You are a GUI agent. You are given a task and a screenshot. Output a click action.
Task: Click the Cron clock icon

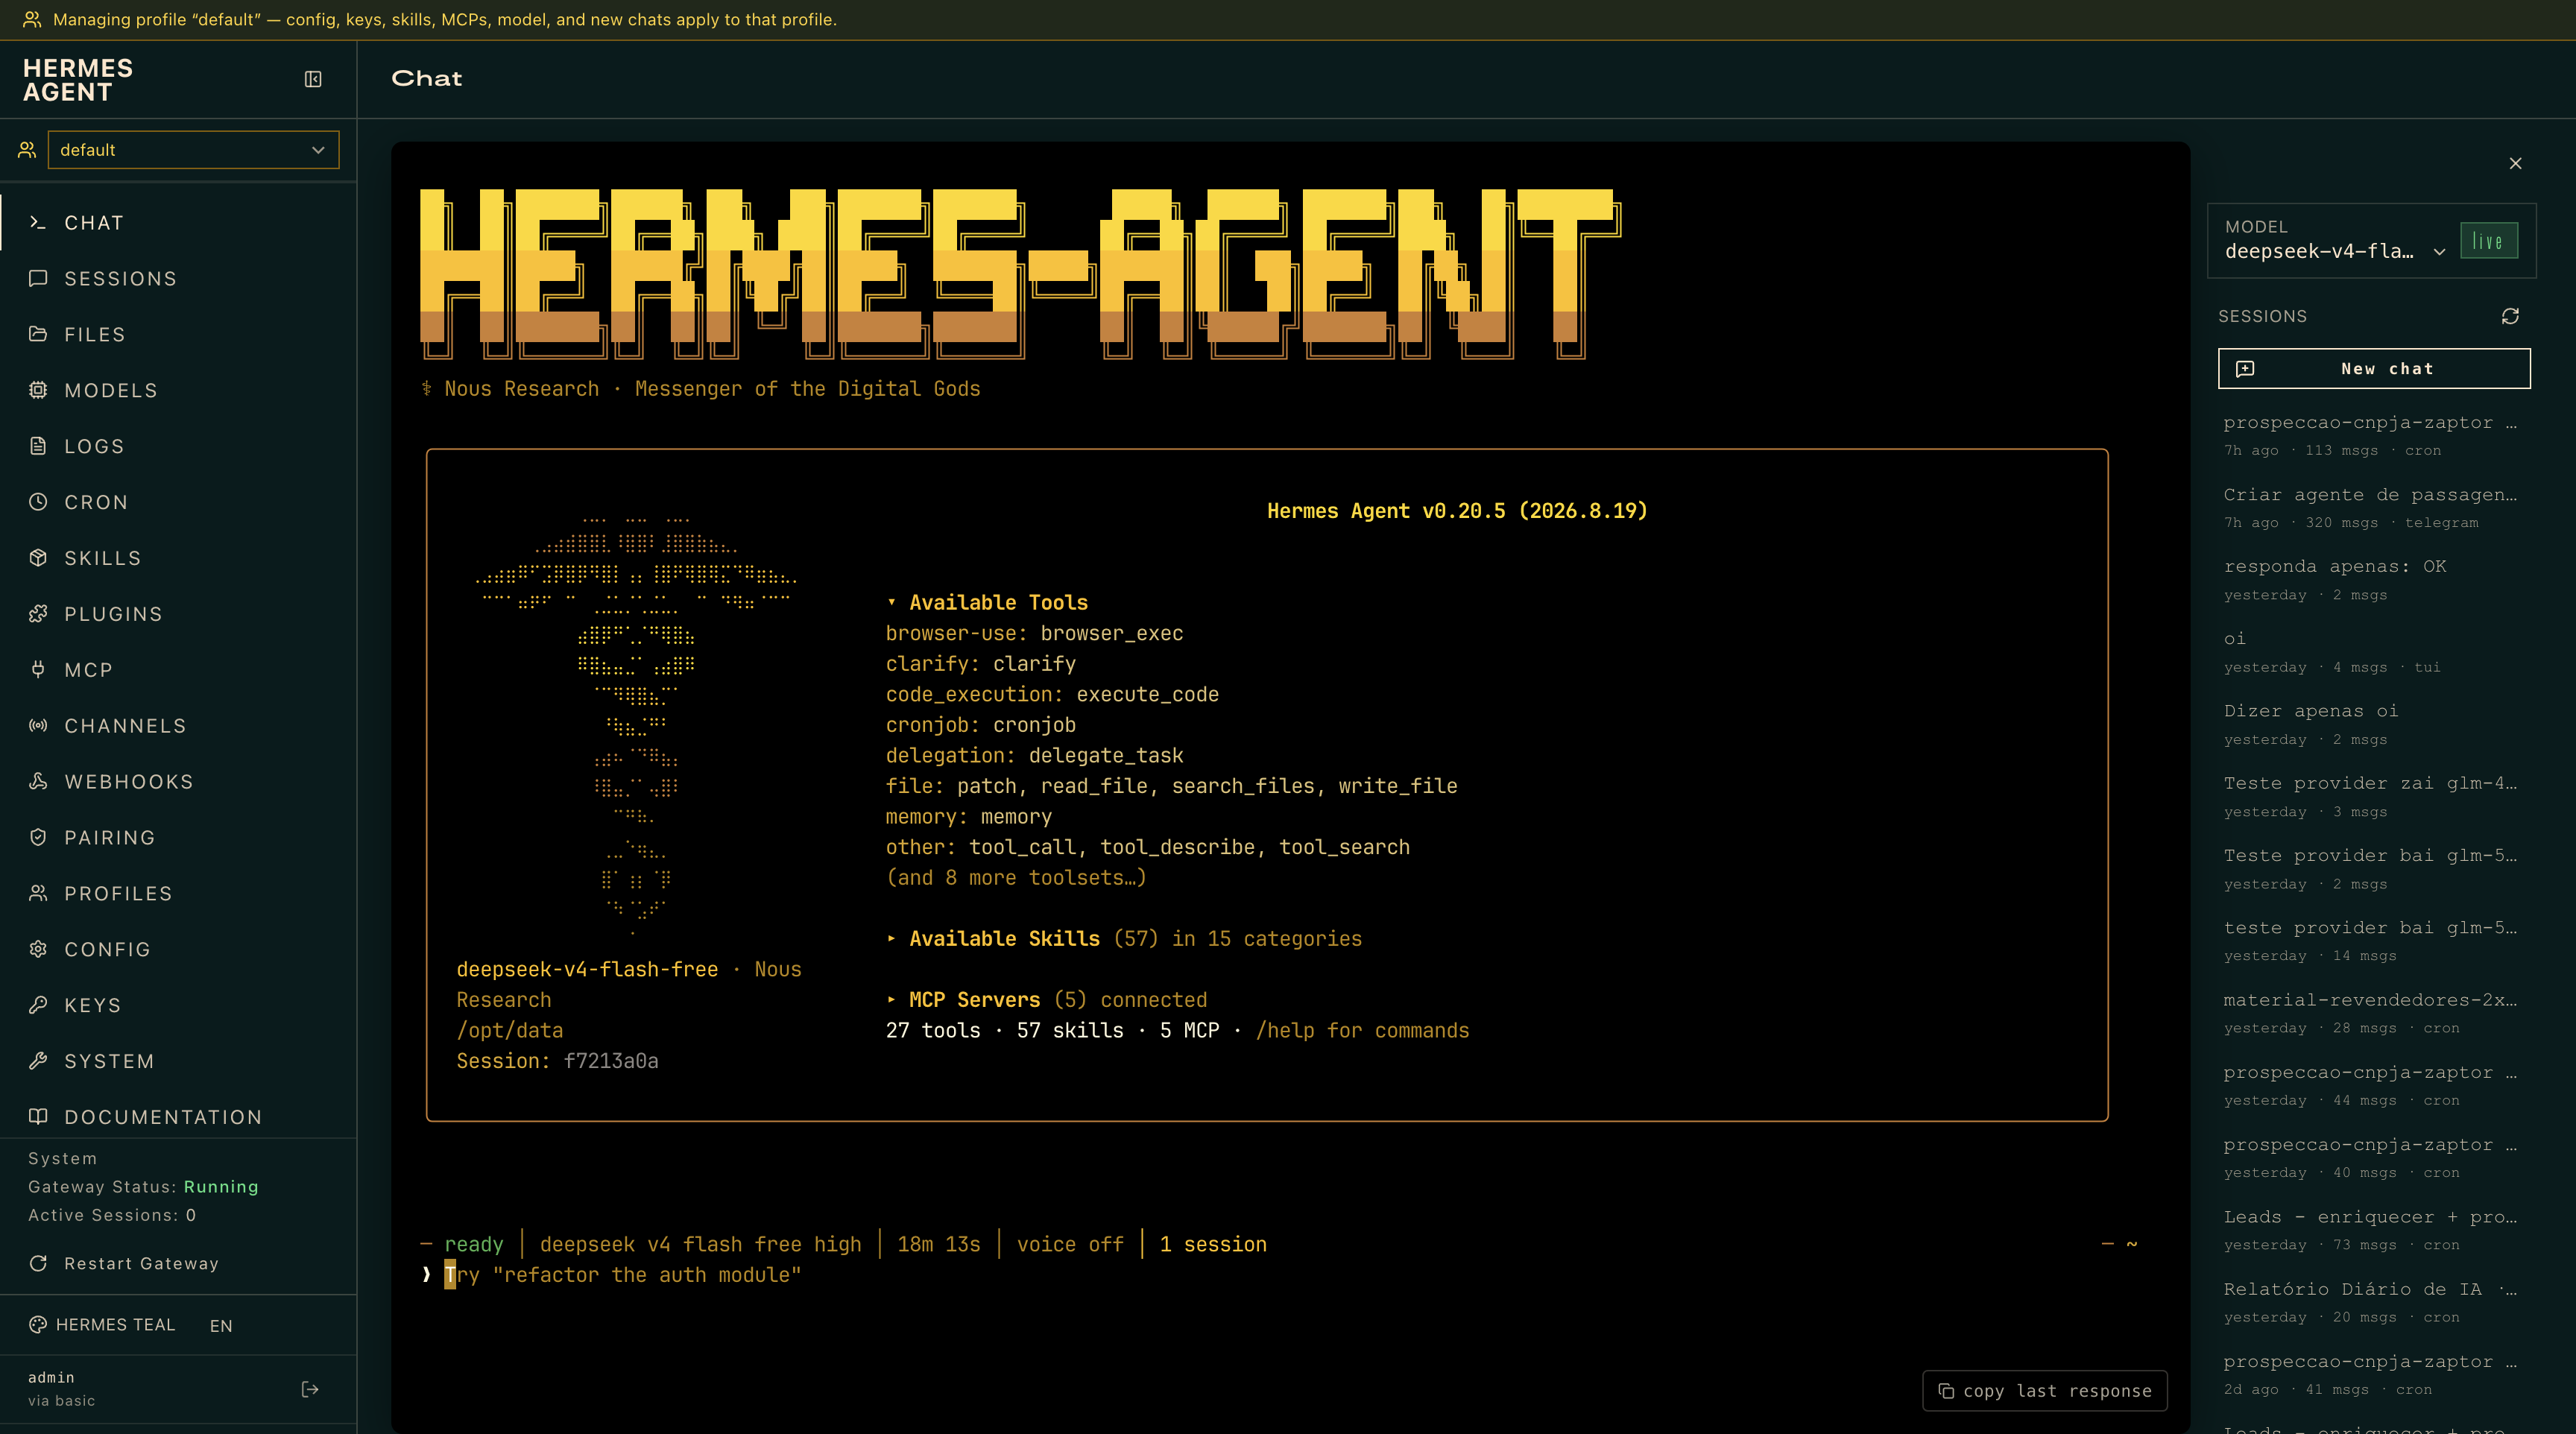pyautogui.click(x=38, y=502)
